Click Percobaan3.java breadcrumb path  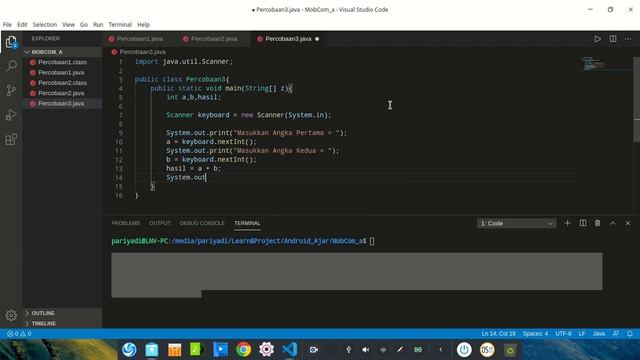(x=142, y=52)
